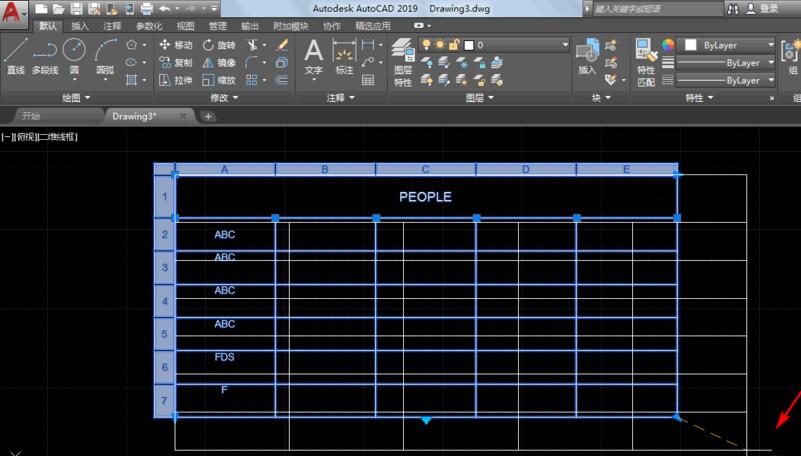Open Layer Properties (图层特性) manager
The image size is (801, 456).
point(403,62)
